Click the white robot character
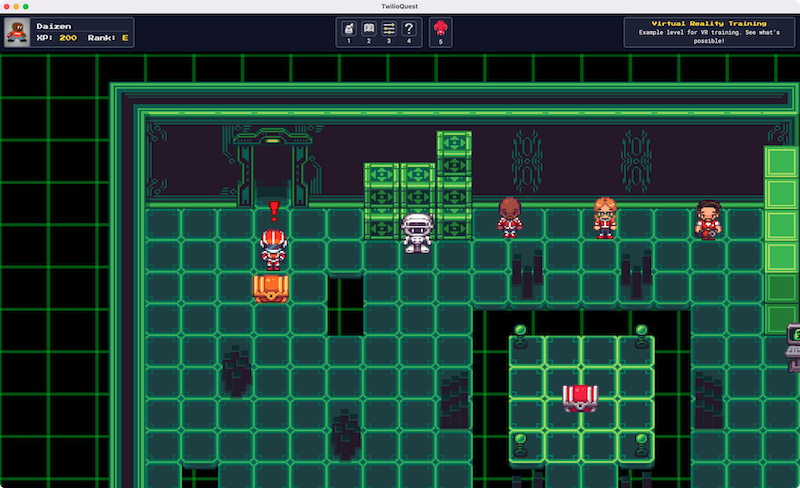This screenshot has width=800, height=488. coord(416,232)
